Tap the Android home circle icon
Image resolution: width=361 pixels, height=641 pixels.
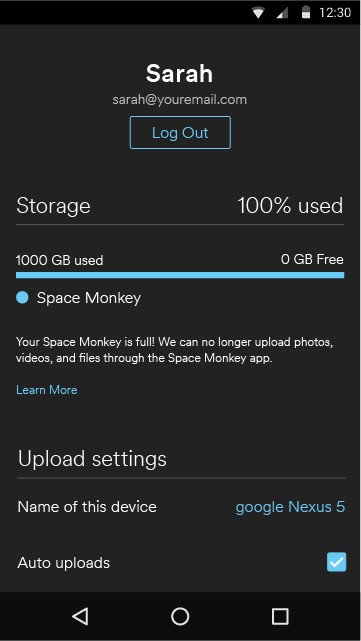(180, 616)
